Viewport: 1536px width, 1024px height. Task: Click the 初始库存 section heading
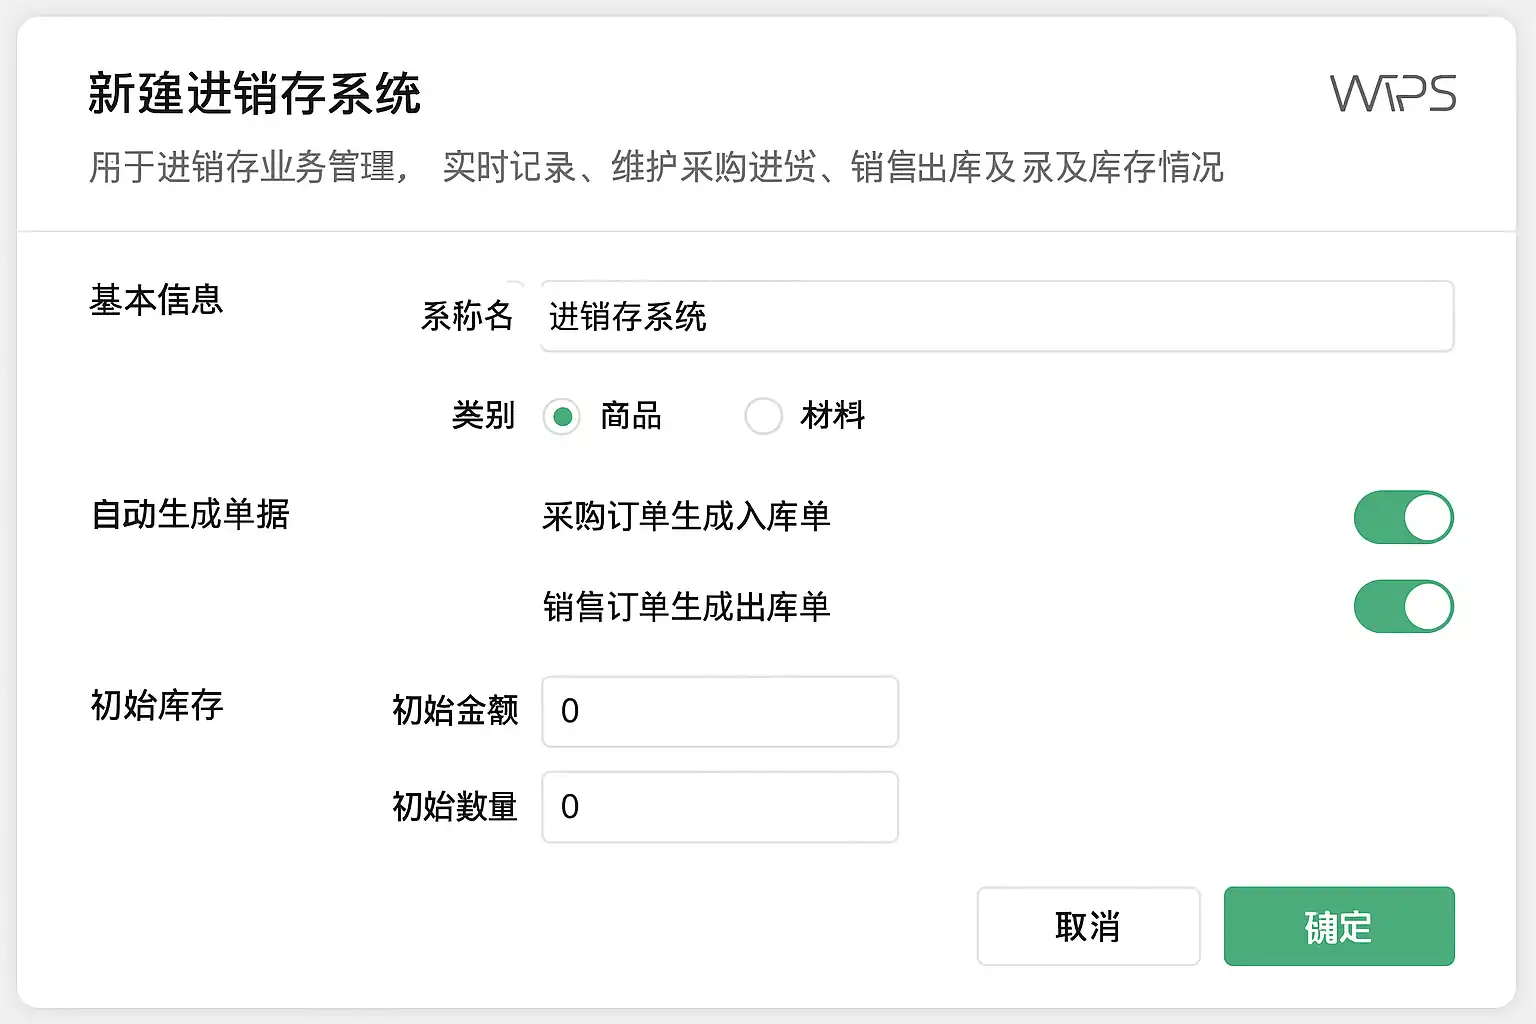pos(157,705)
